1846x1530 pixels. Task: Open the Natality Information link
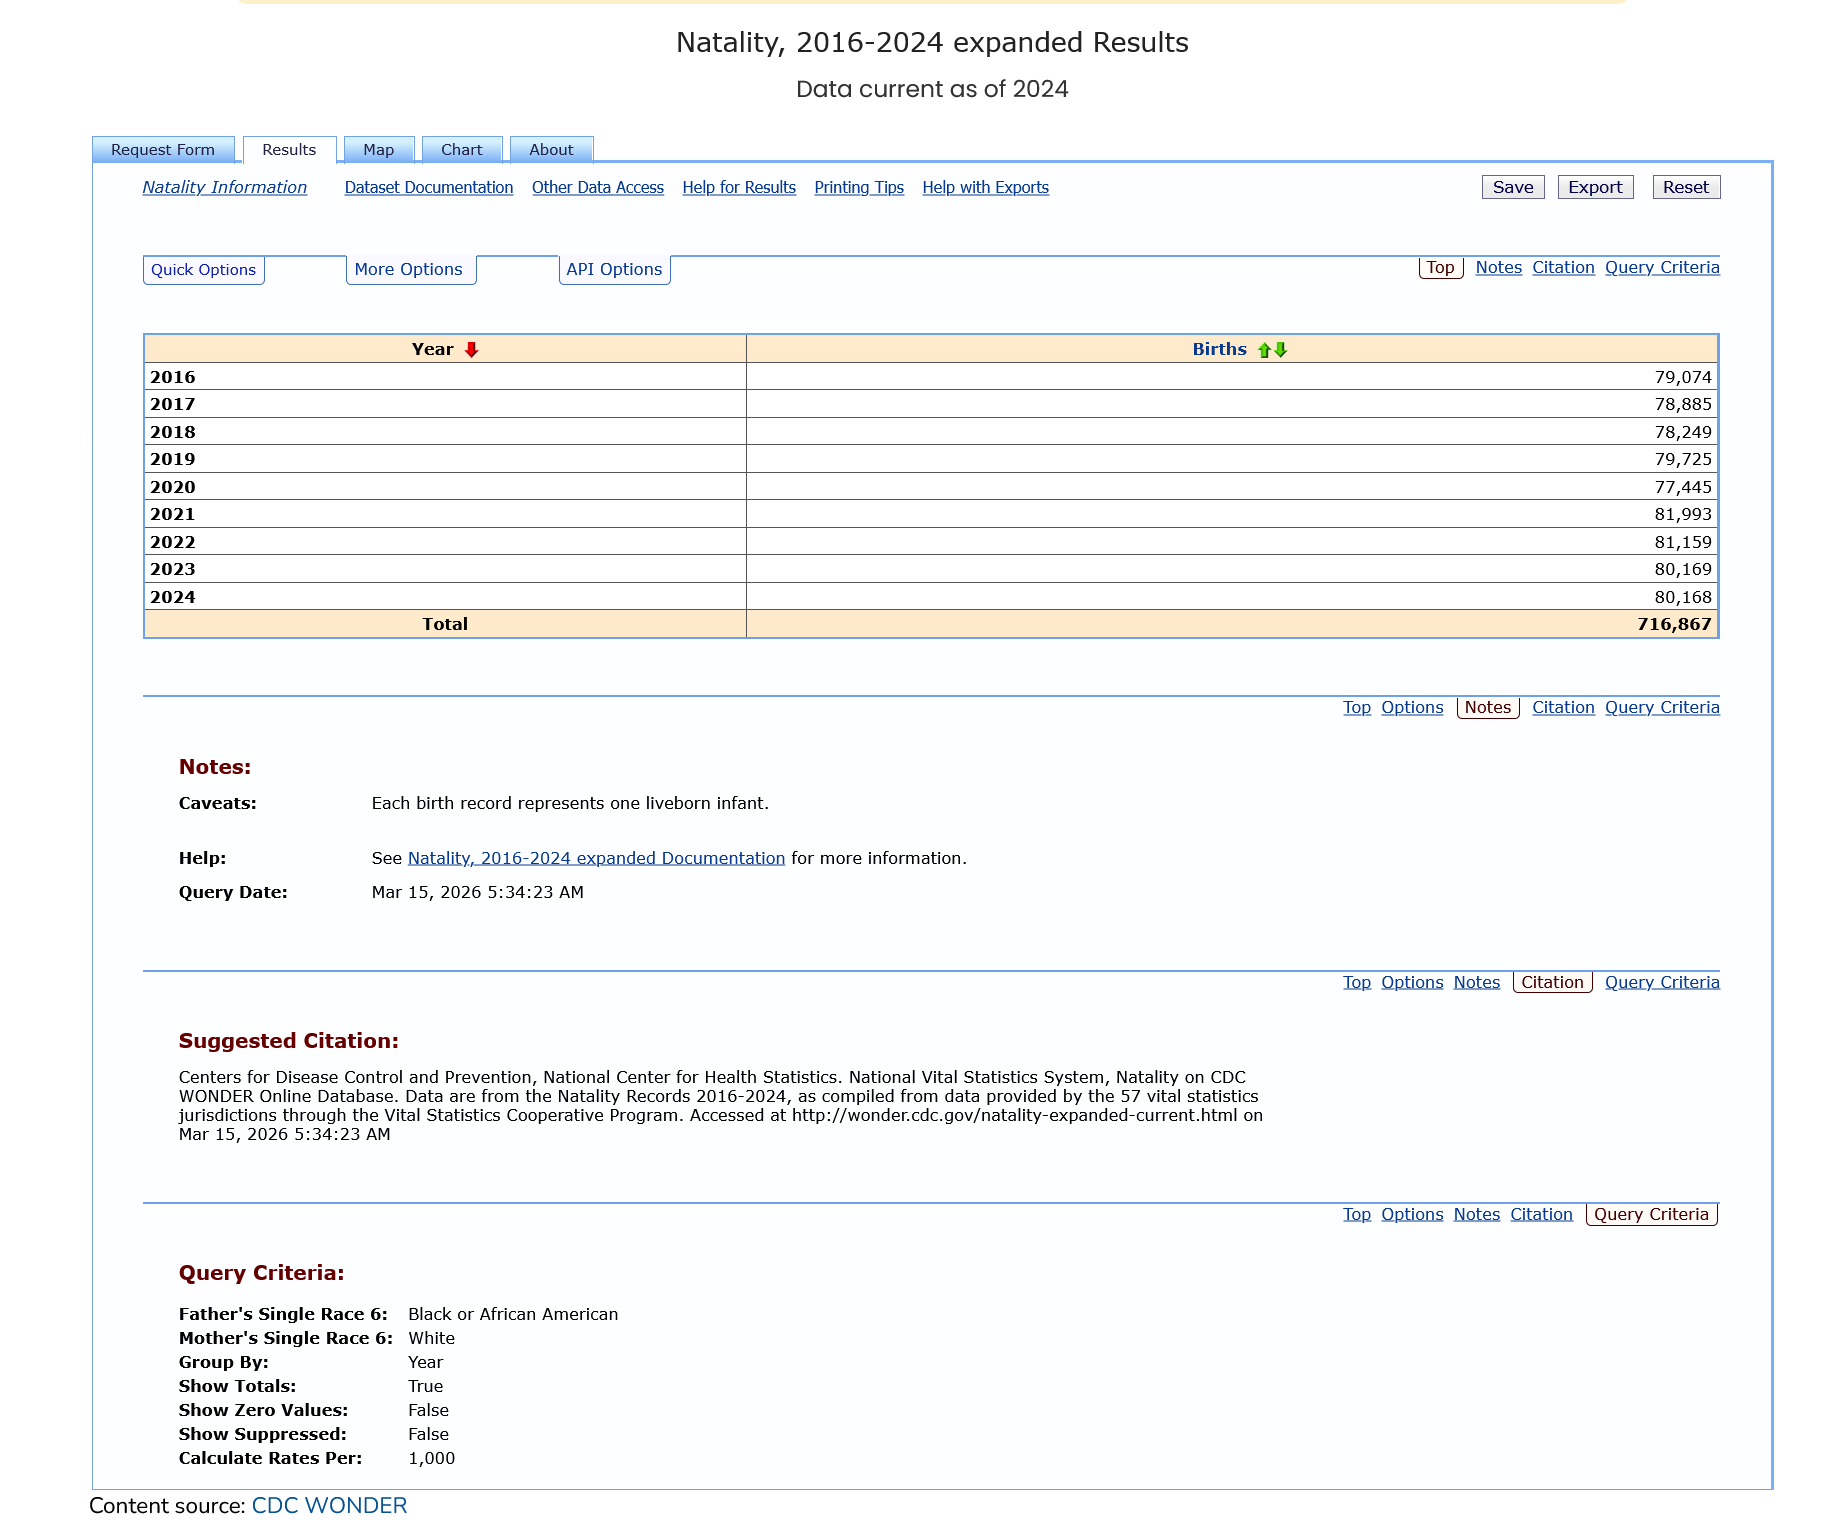click(x=225, y=187)
